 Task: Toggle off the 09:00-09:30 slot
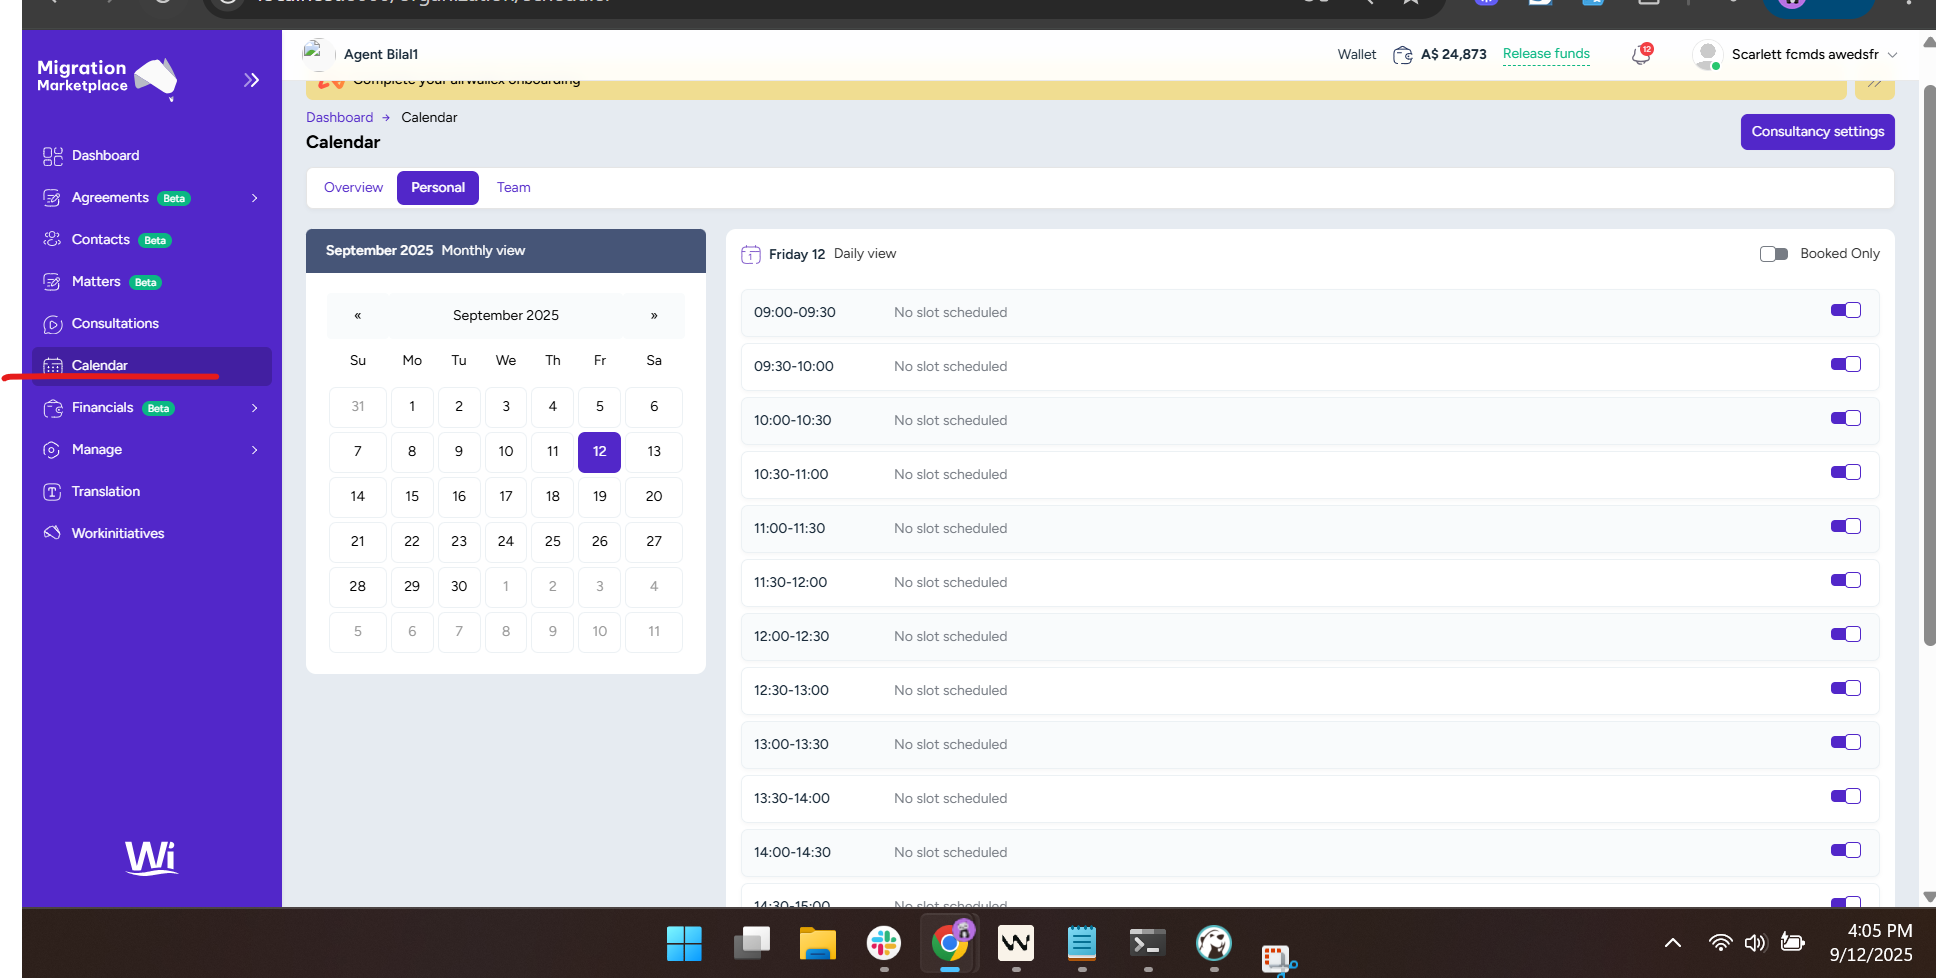pyautogui.click(x=1845, y=311)
